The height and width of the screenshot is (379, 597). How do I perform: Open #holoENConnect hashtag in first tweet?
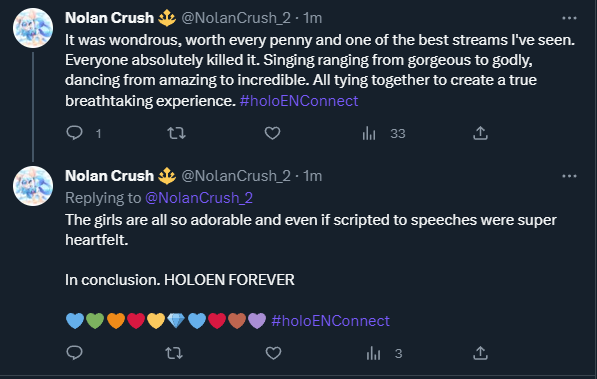[299, 101]
